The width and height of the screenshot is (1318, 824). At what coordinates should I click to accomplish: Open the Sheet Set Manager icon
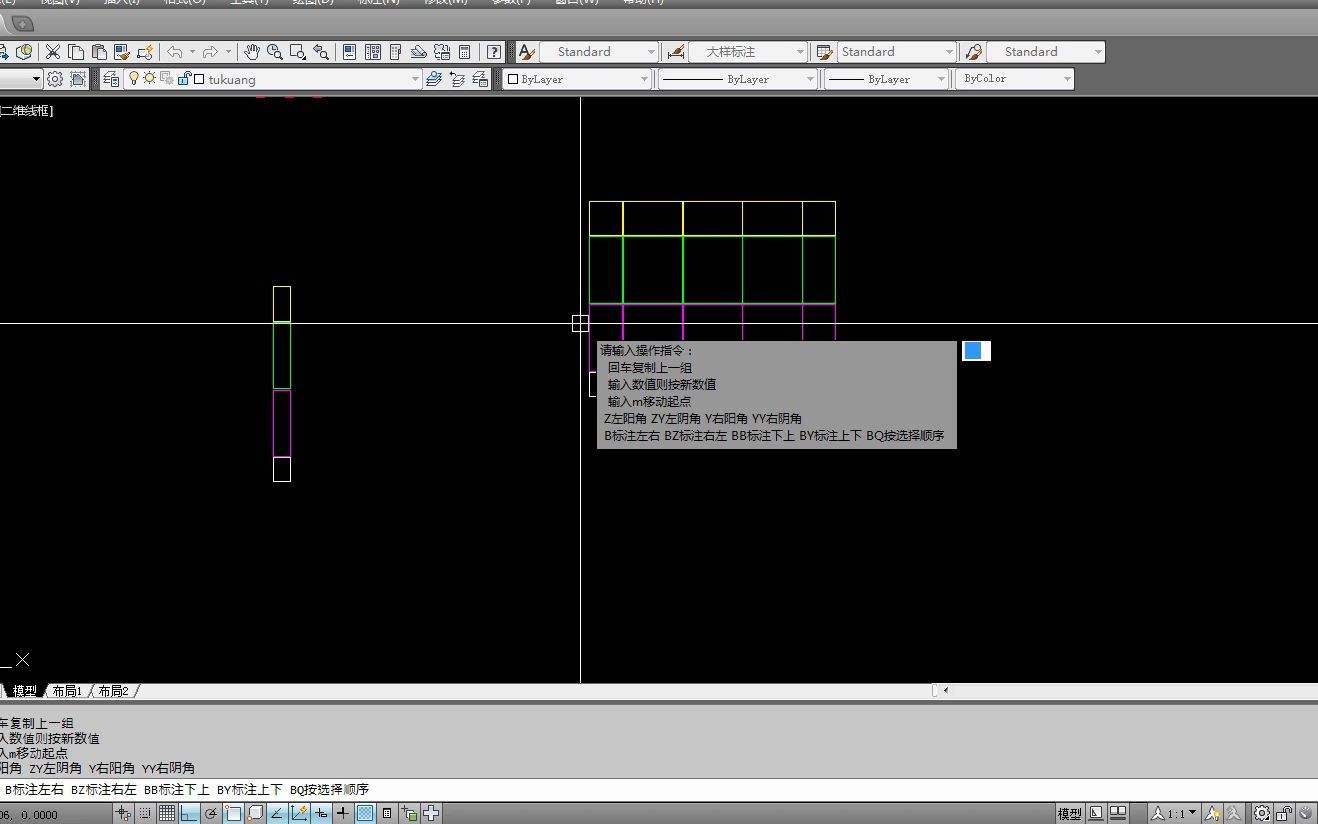click(419, 52)
